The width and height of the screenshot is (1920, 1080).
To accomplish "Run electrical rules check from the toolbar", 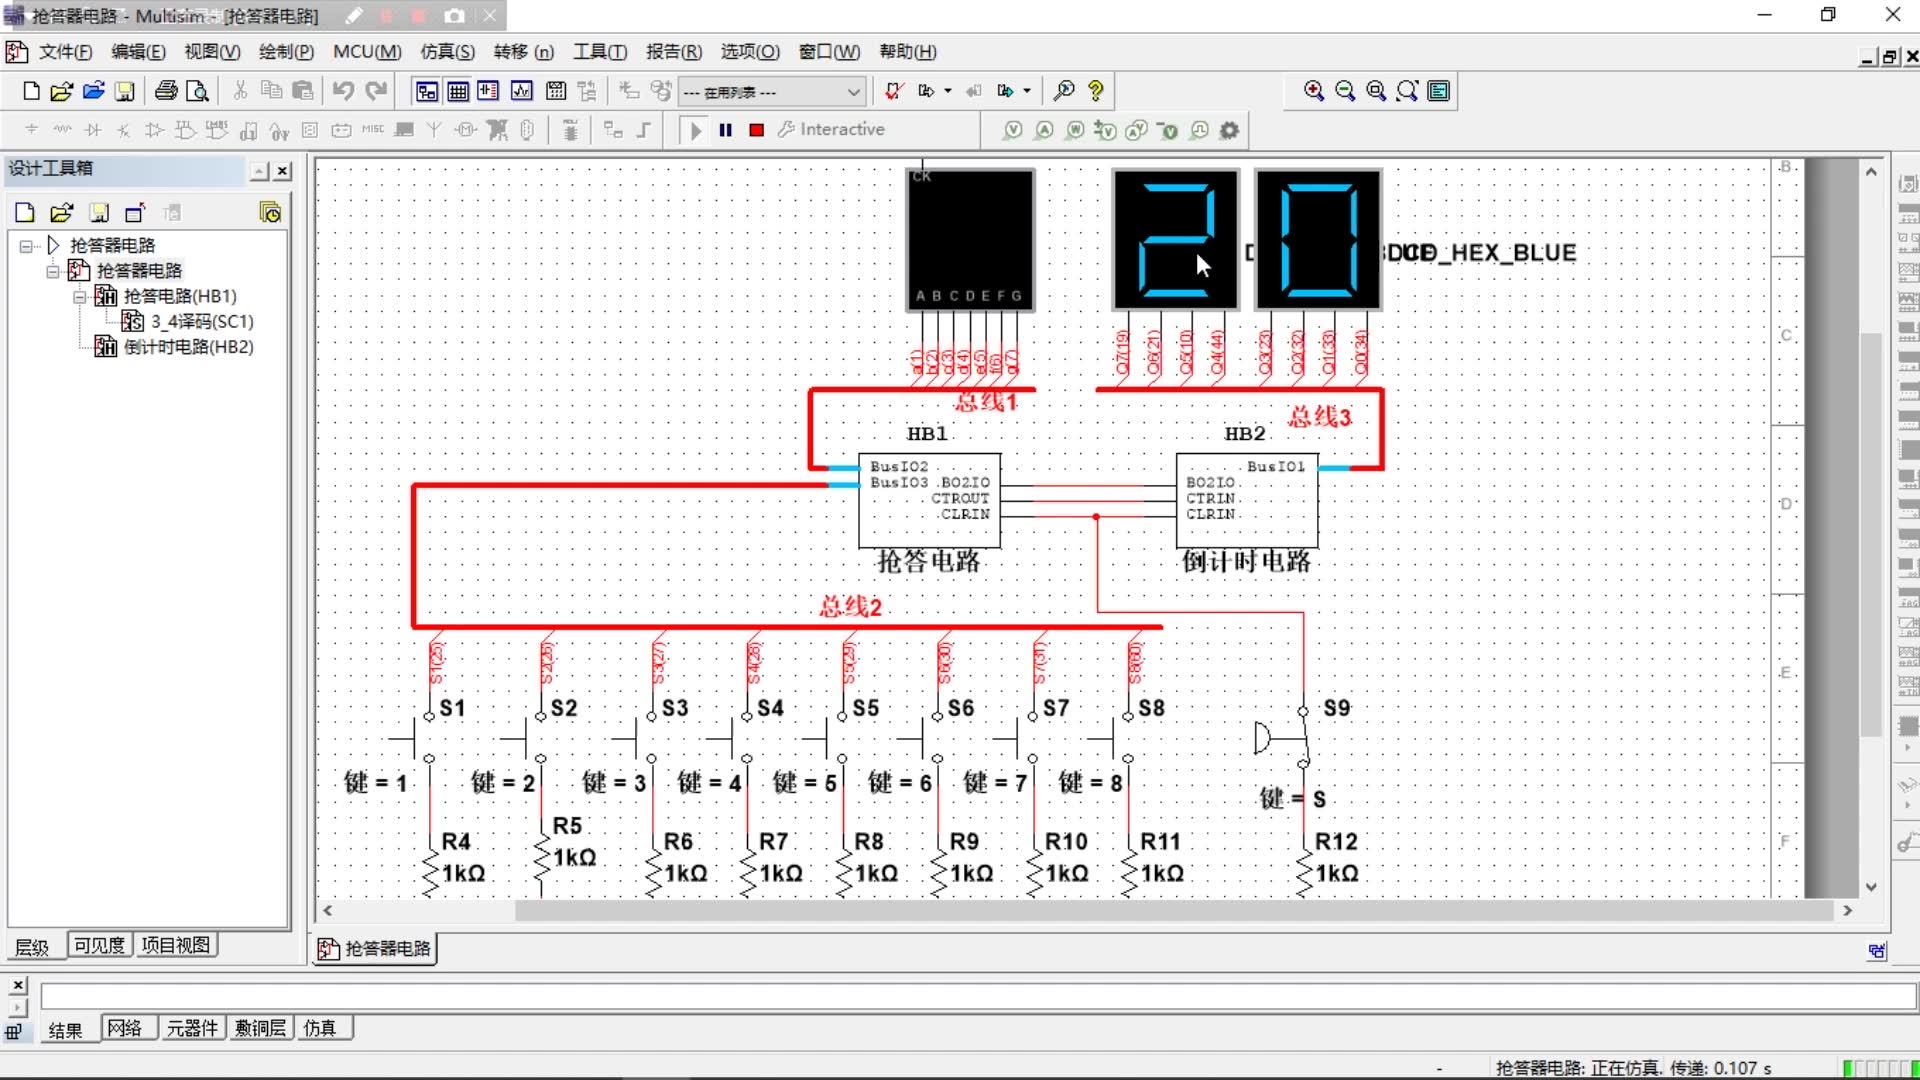I will coord(892,90).
